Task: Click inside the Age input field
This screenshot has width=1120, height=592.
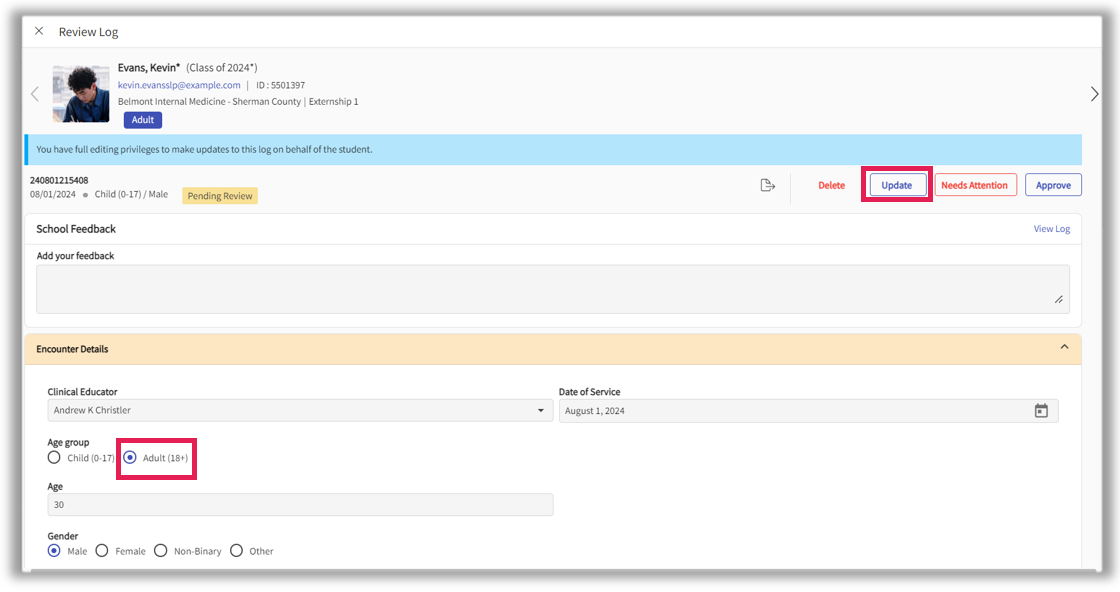Action: click(300, 504)
